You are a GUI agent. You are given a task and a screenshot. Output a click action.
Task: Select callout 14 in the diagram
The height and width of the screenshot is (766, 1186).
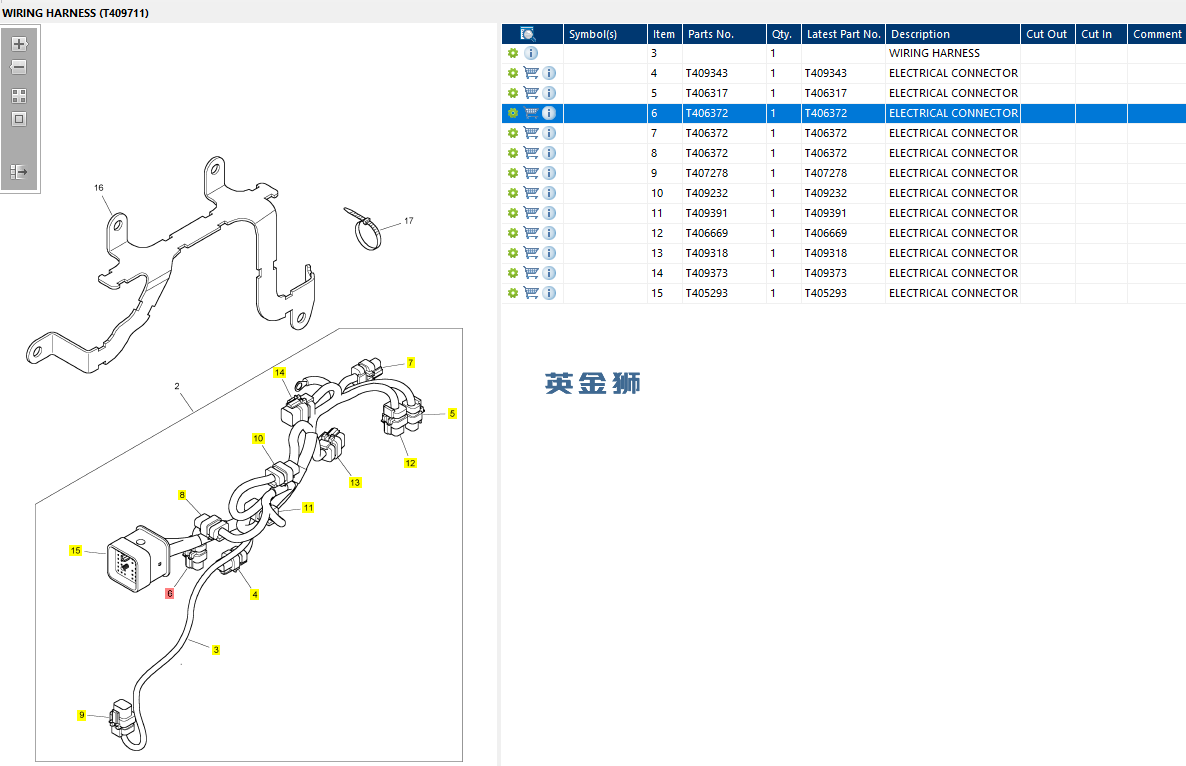click(x=280, y=373)
